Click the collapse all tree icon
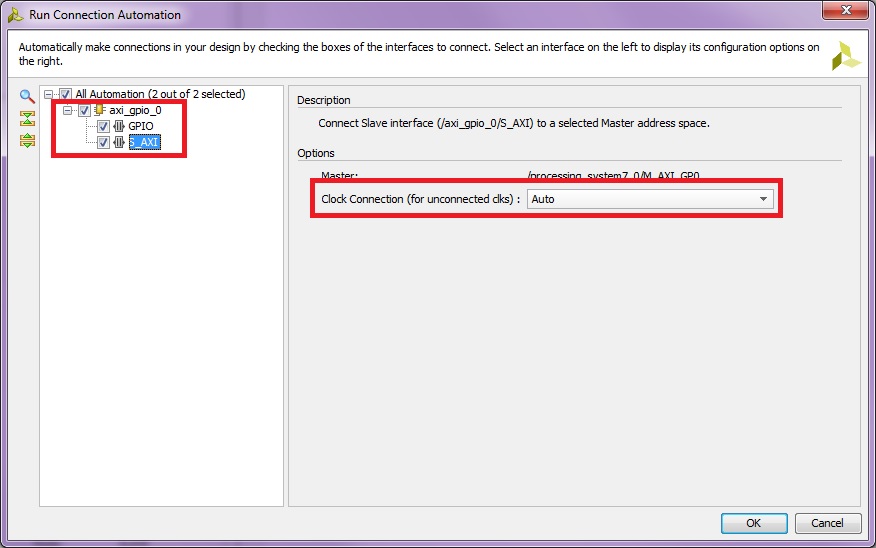 (x=27, y=118)
